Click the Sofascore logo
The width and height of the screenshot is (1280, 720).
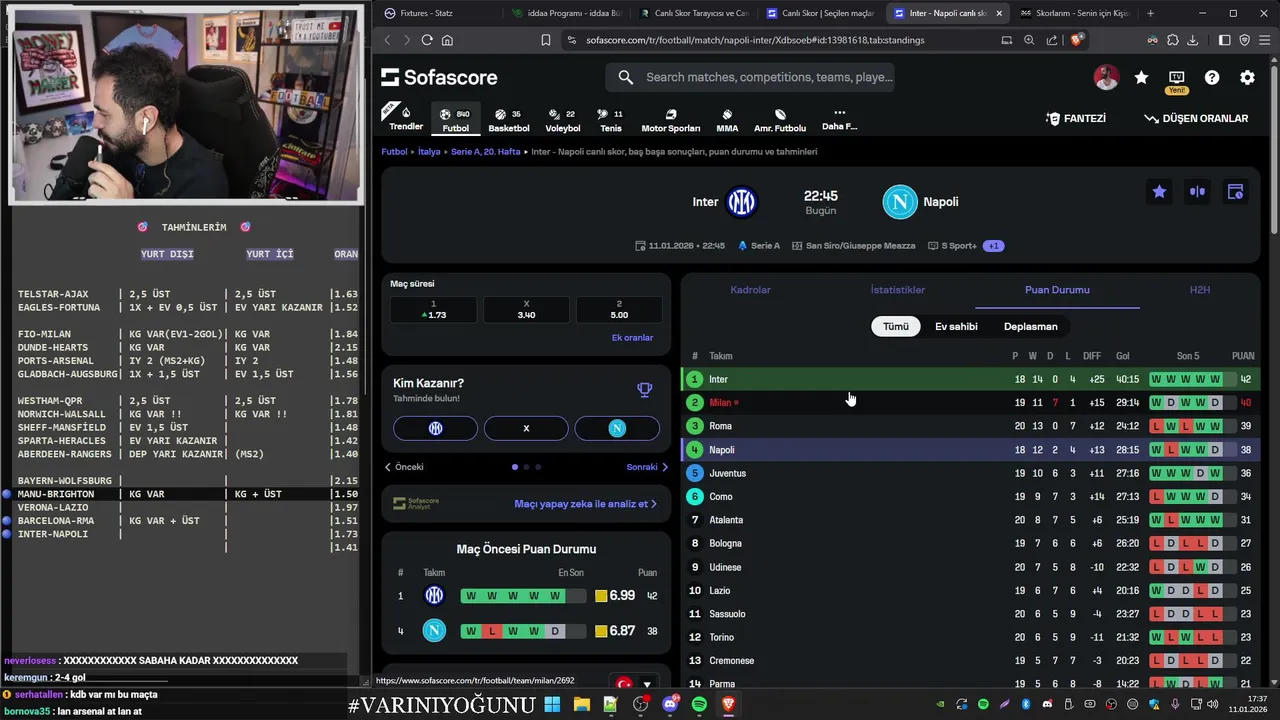point(439,77)
